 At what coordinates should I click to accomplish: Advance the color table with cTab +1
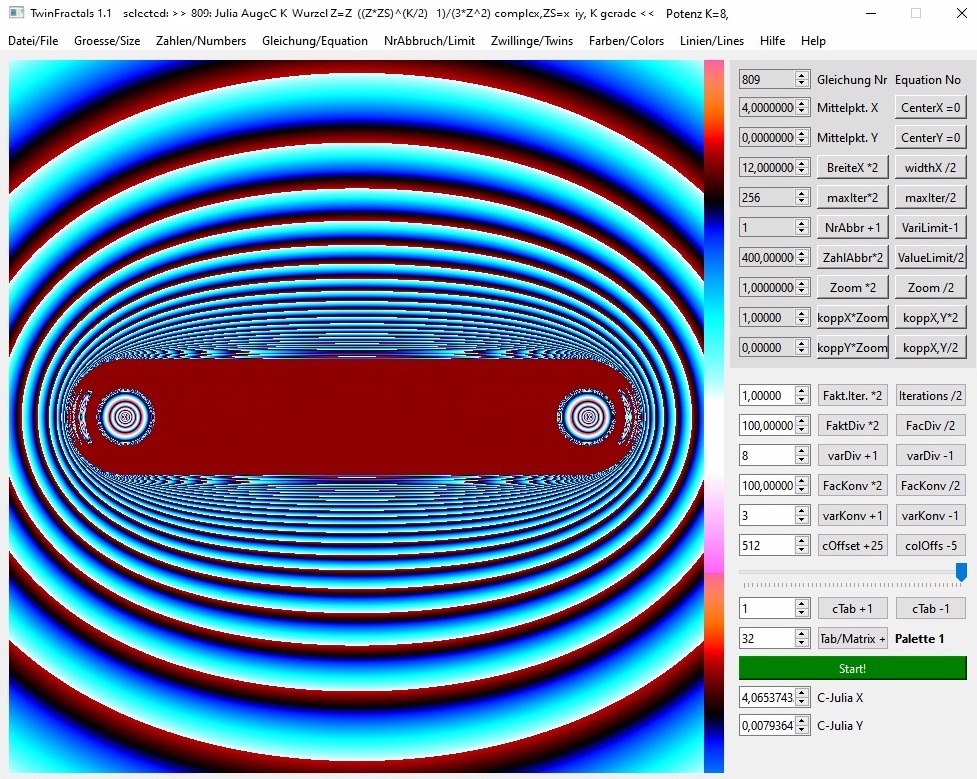tap(852, 608)
